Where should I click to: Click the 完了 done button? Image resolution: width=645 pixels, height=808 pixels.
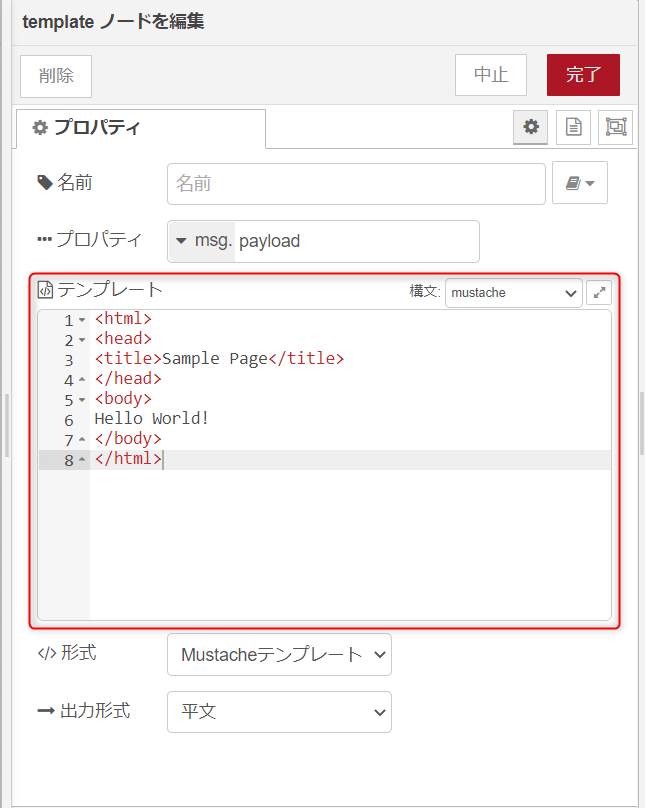click(x=583, y=75)
